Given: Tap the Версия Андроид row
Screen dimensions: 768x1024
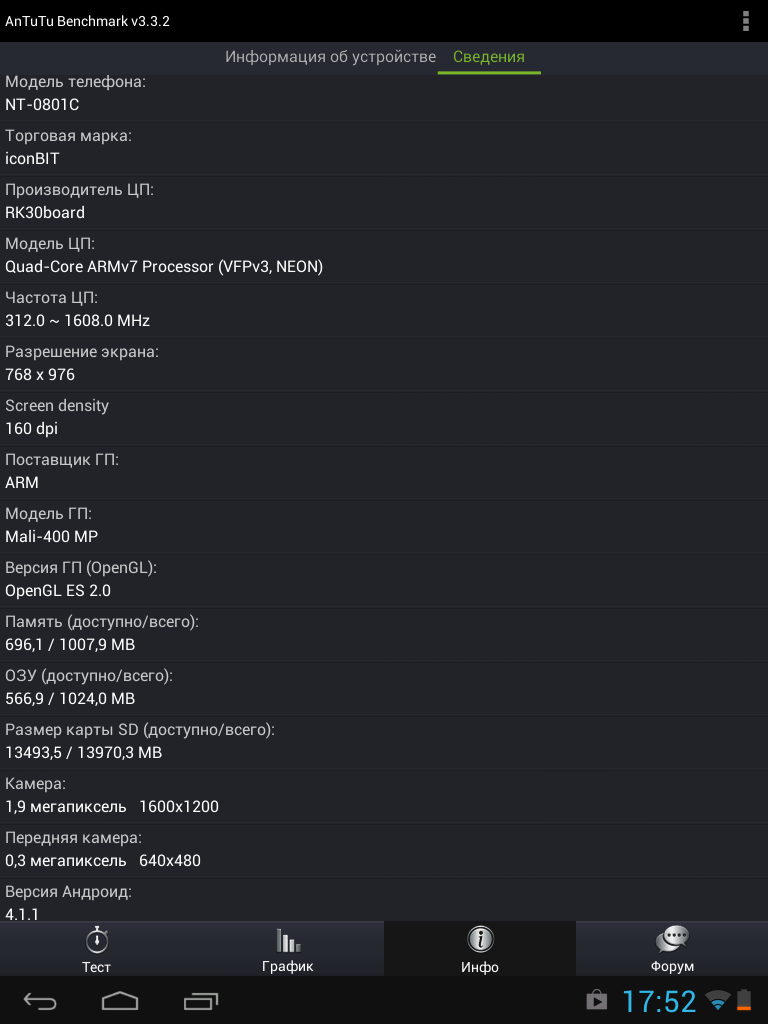Looking at the screenshot, I should tap(384, 901).
